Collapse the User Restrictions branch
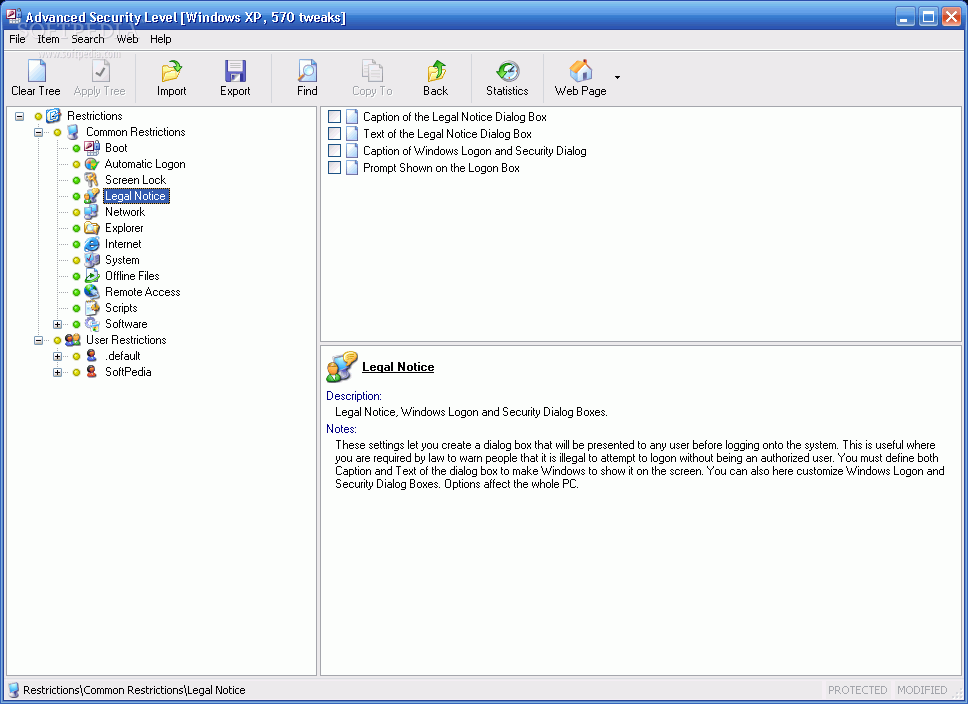This screenshot has width=968, height=704. 38,340
